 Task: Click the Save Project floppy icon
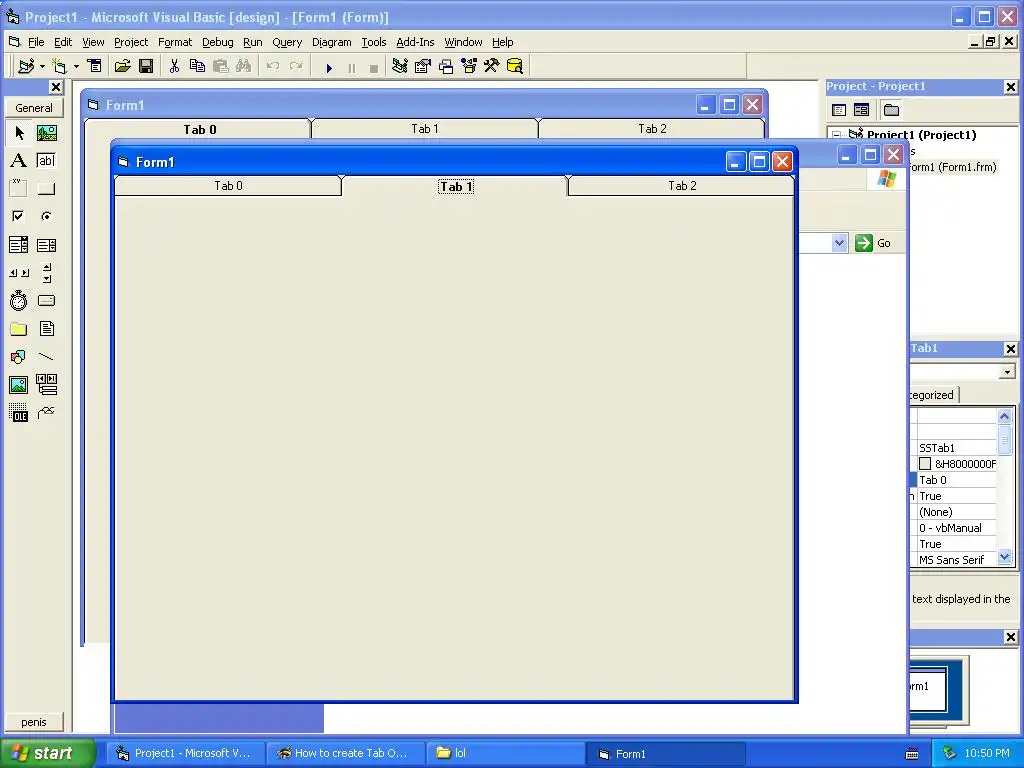146,66
